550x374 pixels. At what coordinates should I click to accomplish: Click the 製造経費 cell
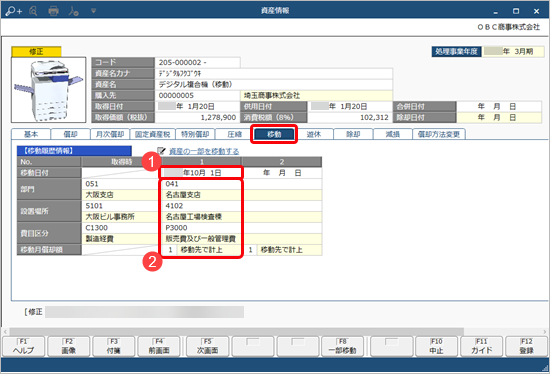point(121,239)
